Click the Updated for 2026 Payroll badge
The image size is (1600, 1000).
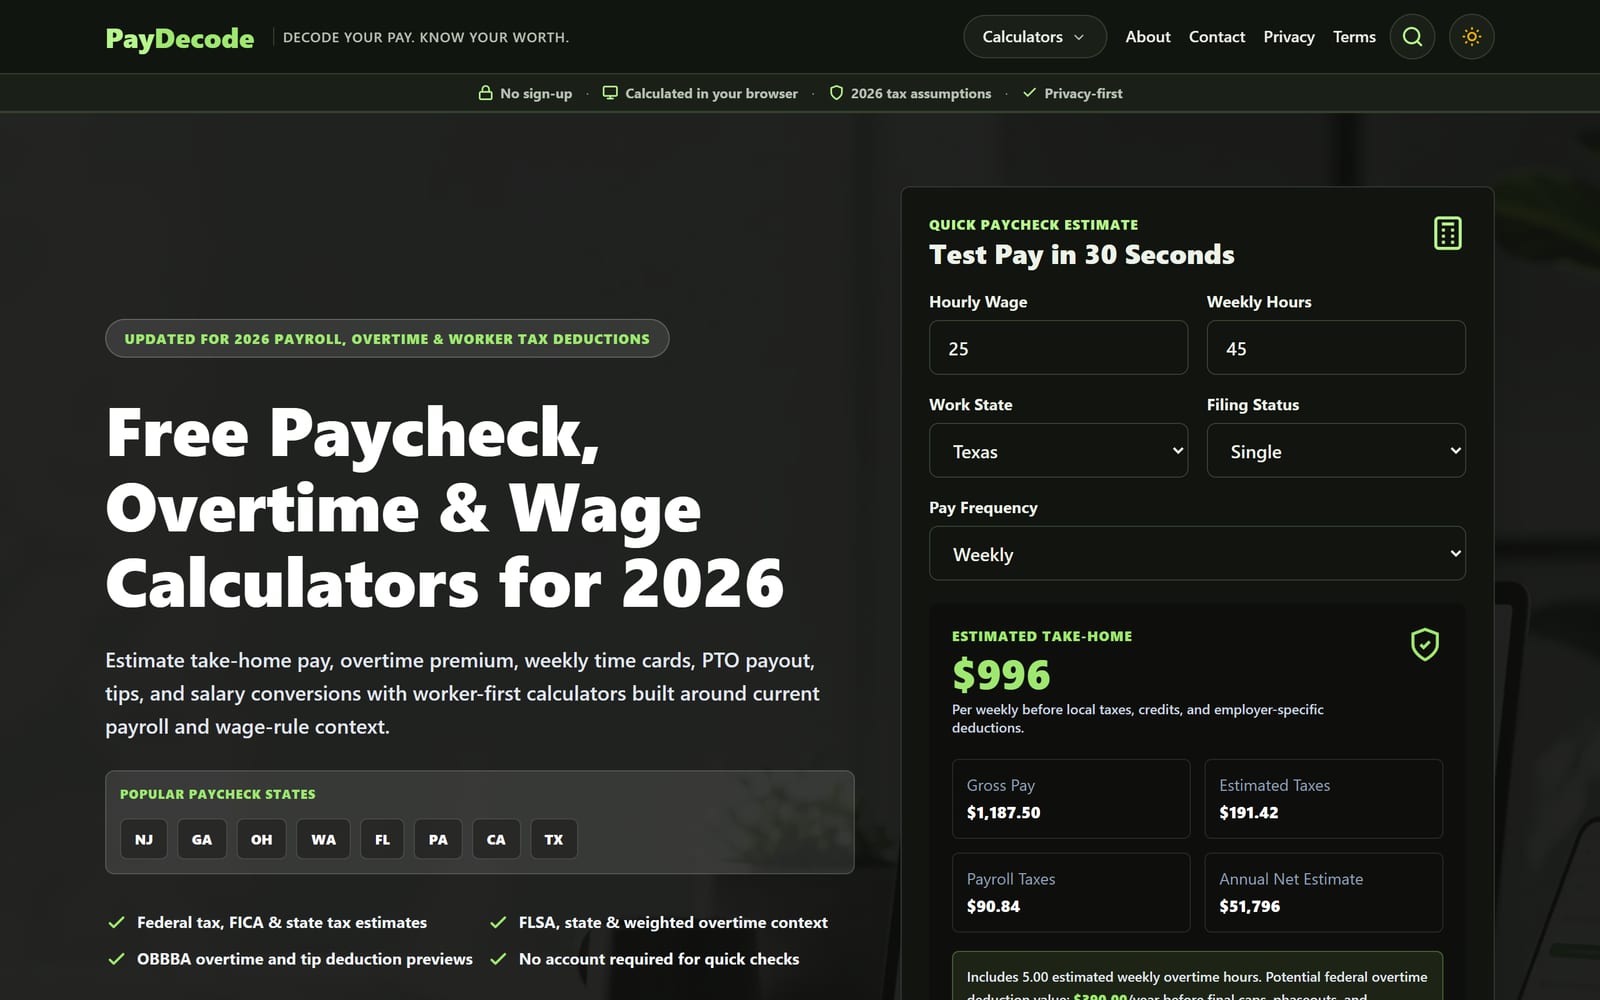click(387, 339)
